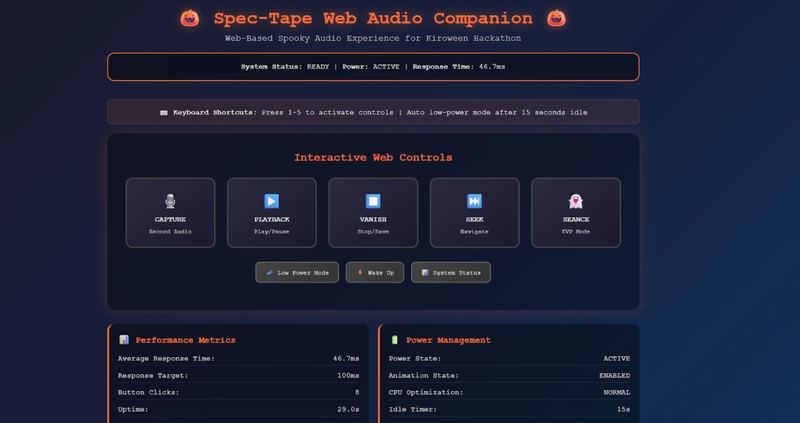
Task: Click the Capture microphone icon
Action: 170,201
